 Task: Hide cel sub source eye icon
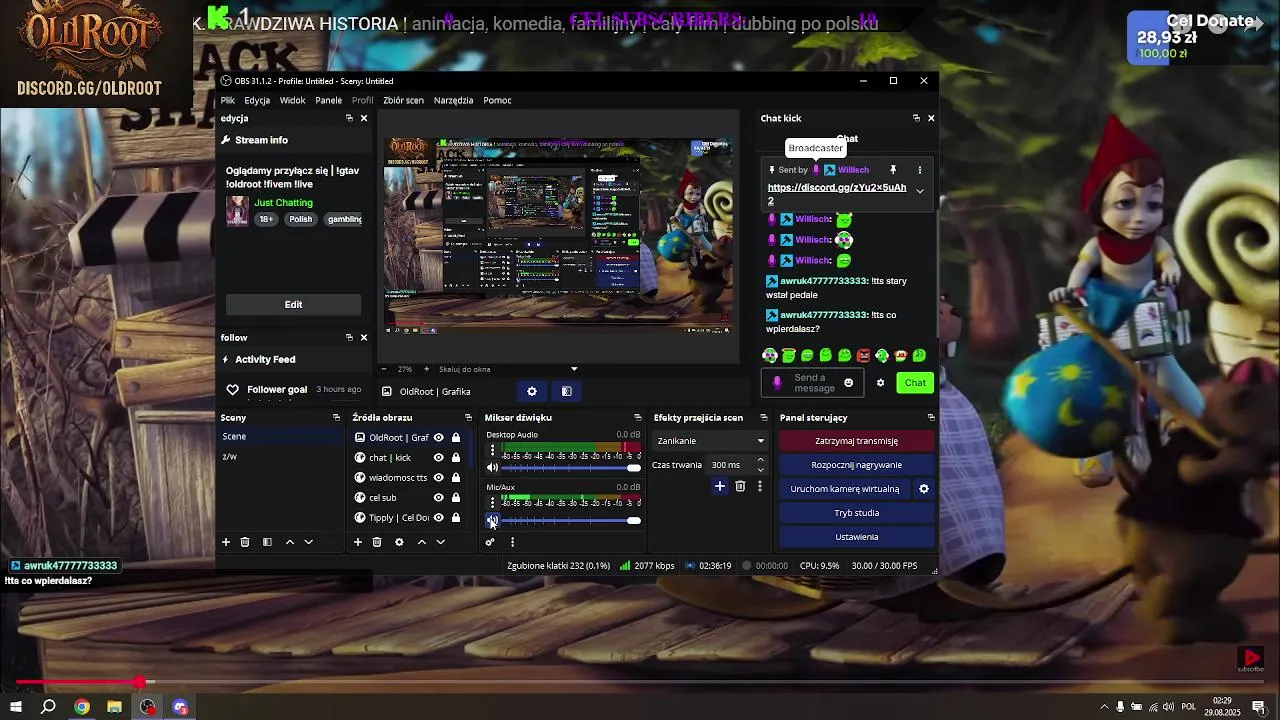tap(438, 497)
